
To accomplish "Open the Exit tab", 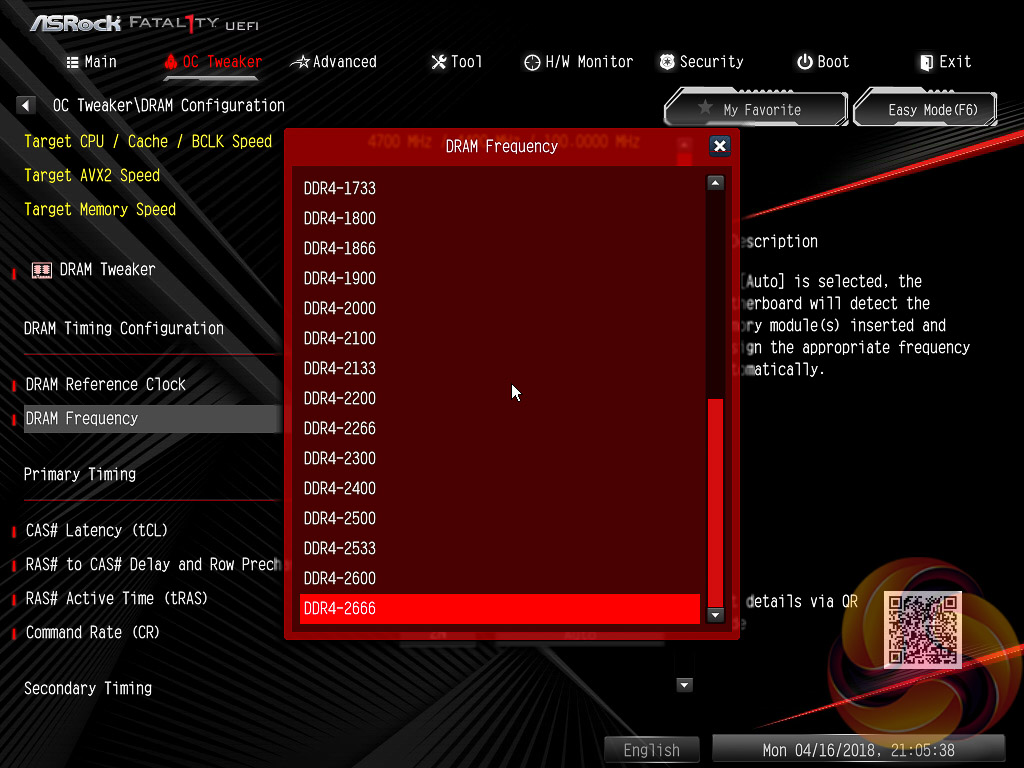I will 945,62.
